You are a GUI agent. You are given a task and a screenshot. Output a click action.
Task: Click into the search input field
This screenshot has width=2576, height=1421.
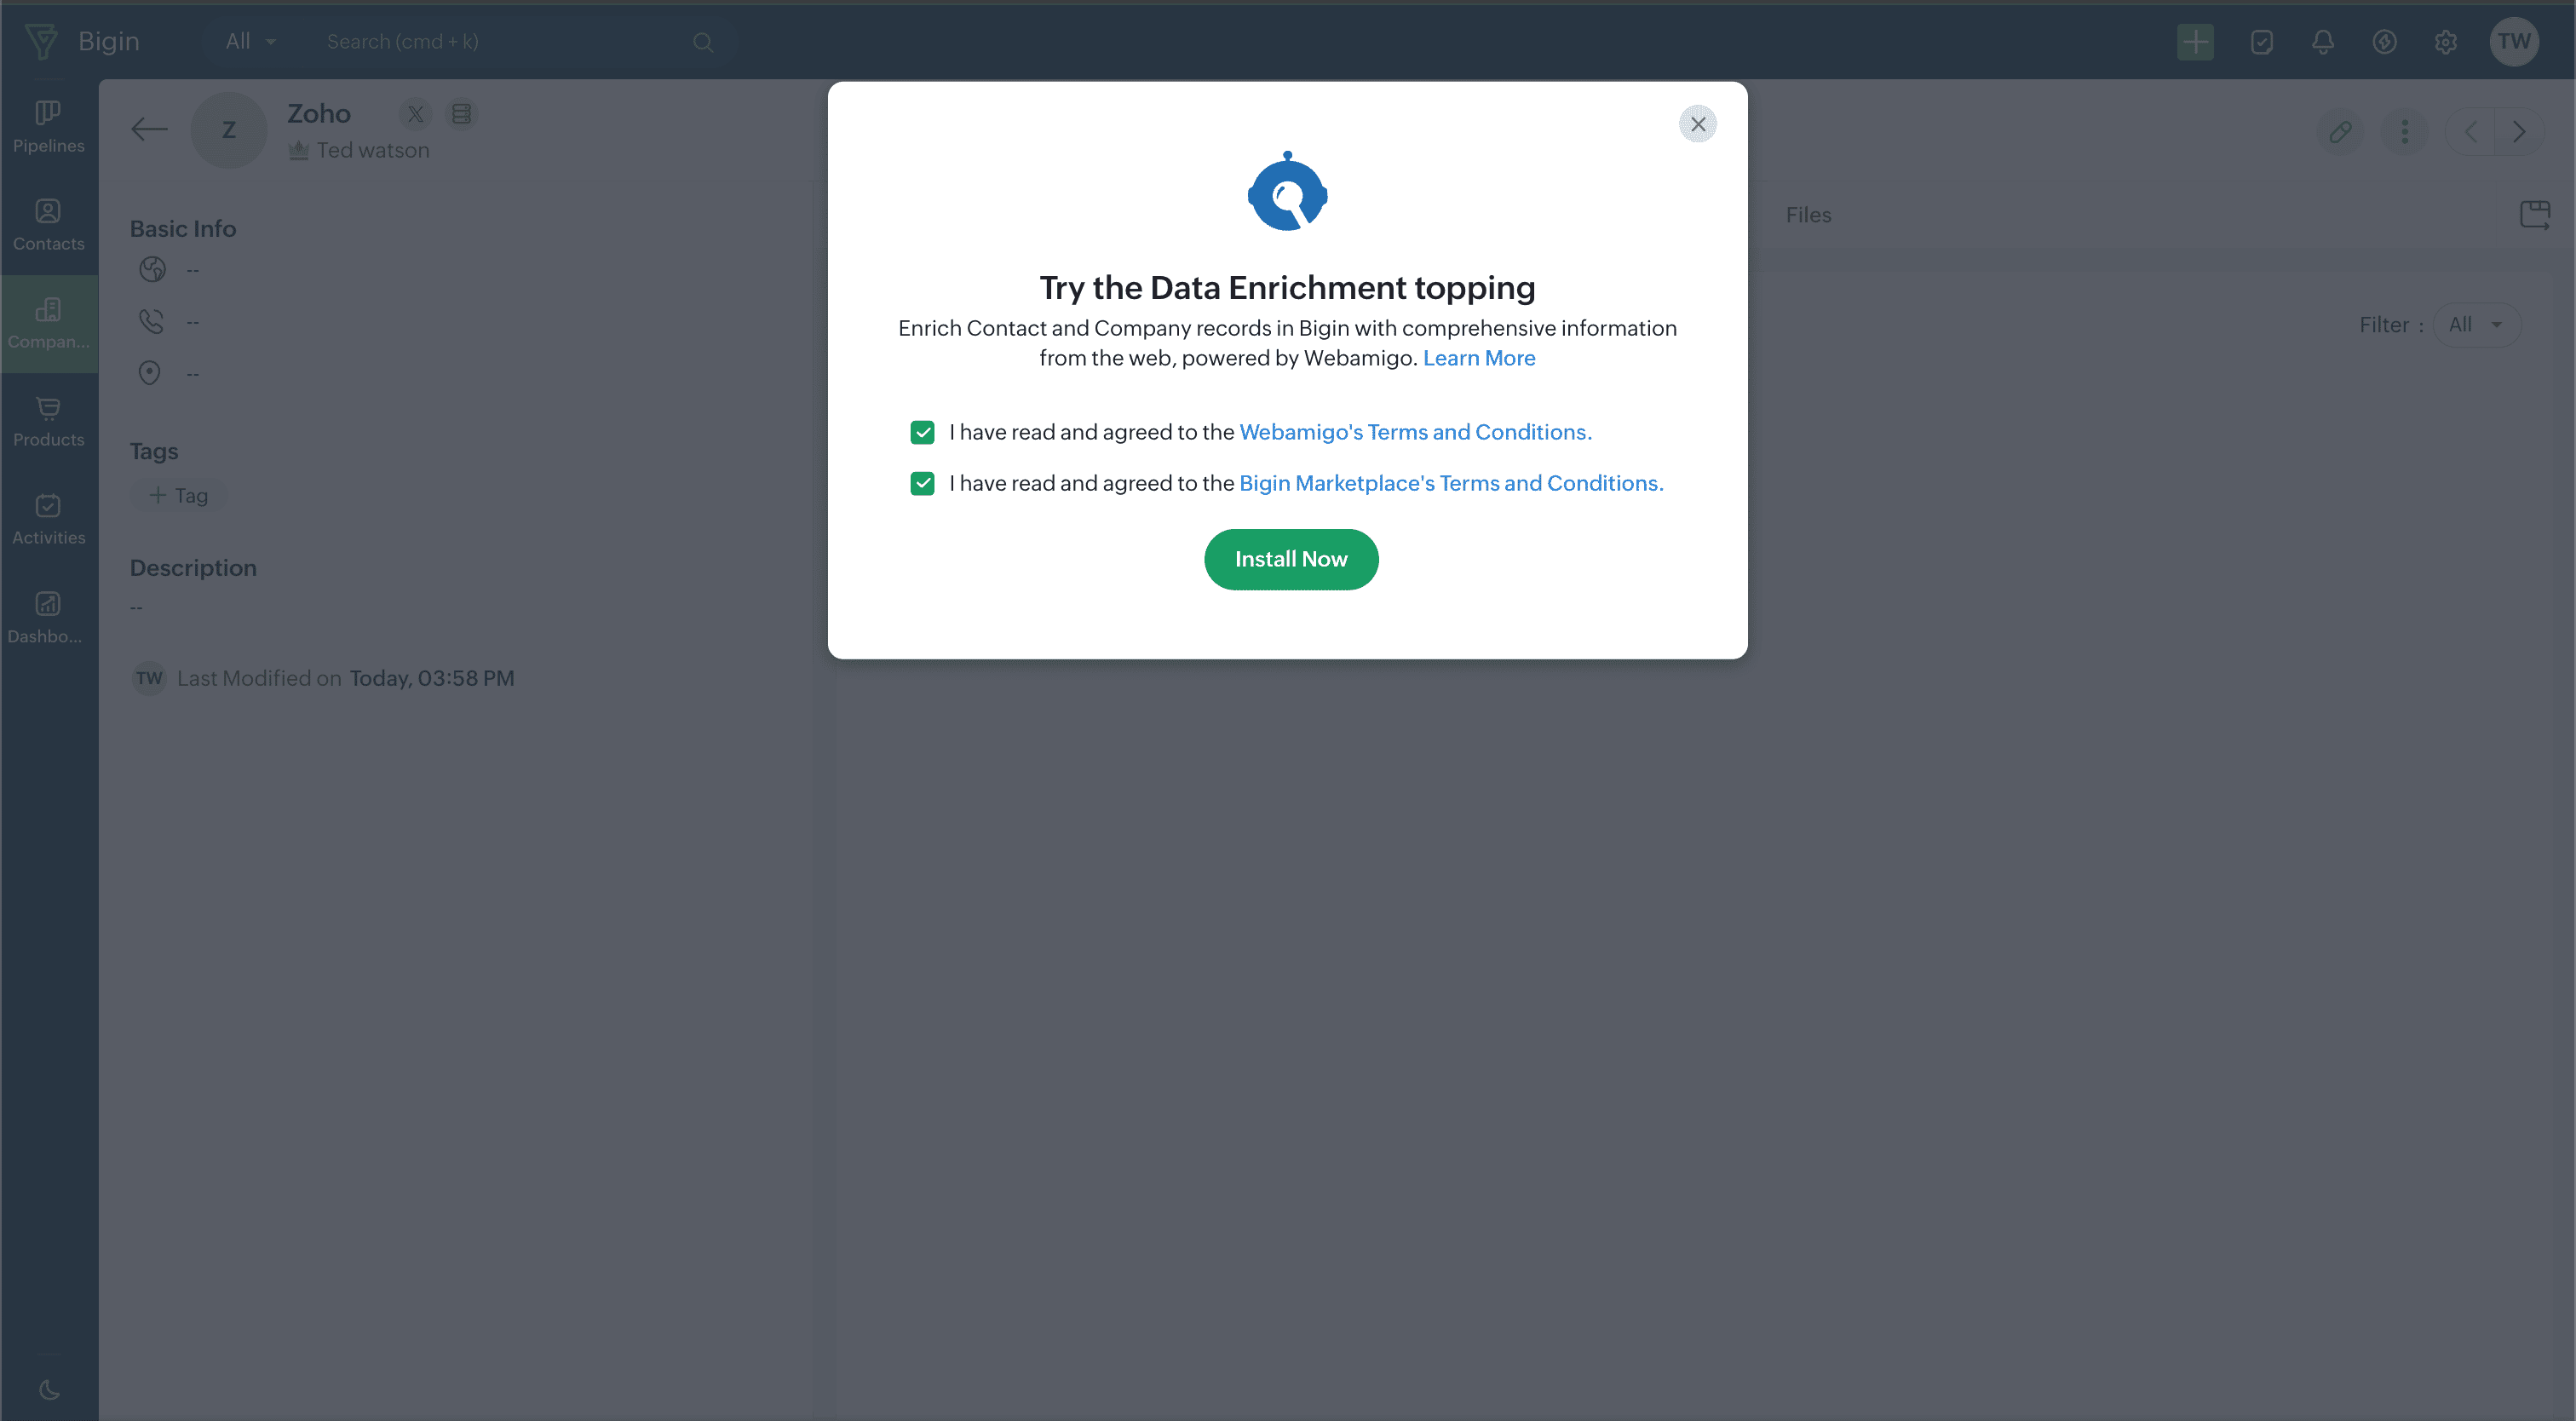point(500,42)
